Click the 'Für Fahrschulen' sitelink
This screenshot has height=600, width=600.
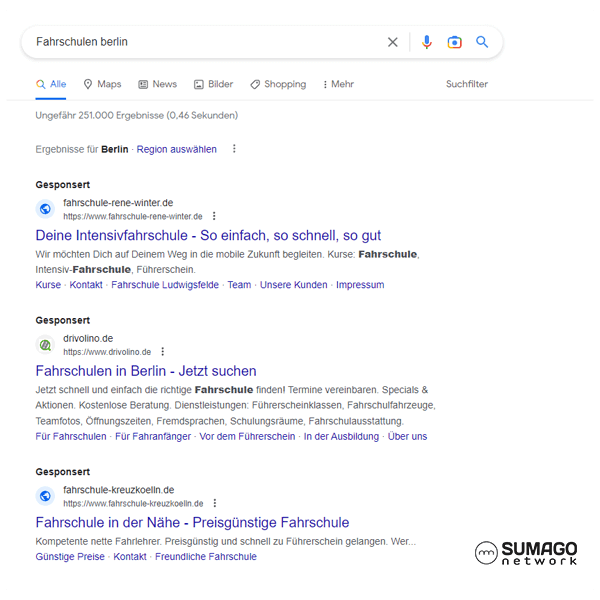click(x=71, y=436)
